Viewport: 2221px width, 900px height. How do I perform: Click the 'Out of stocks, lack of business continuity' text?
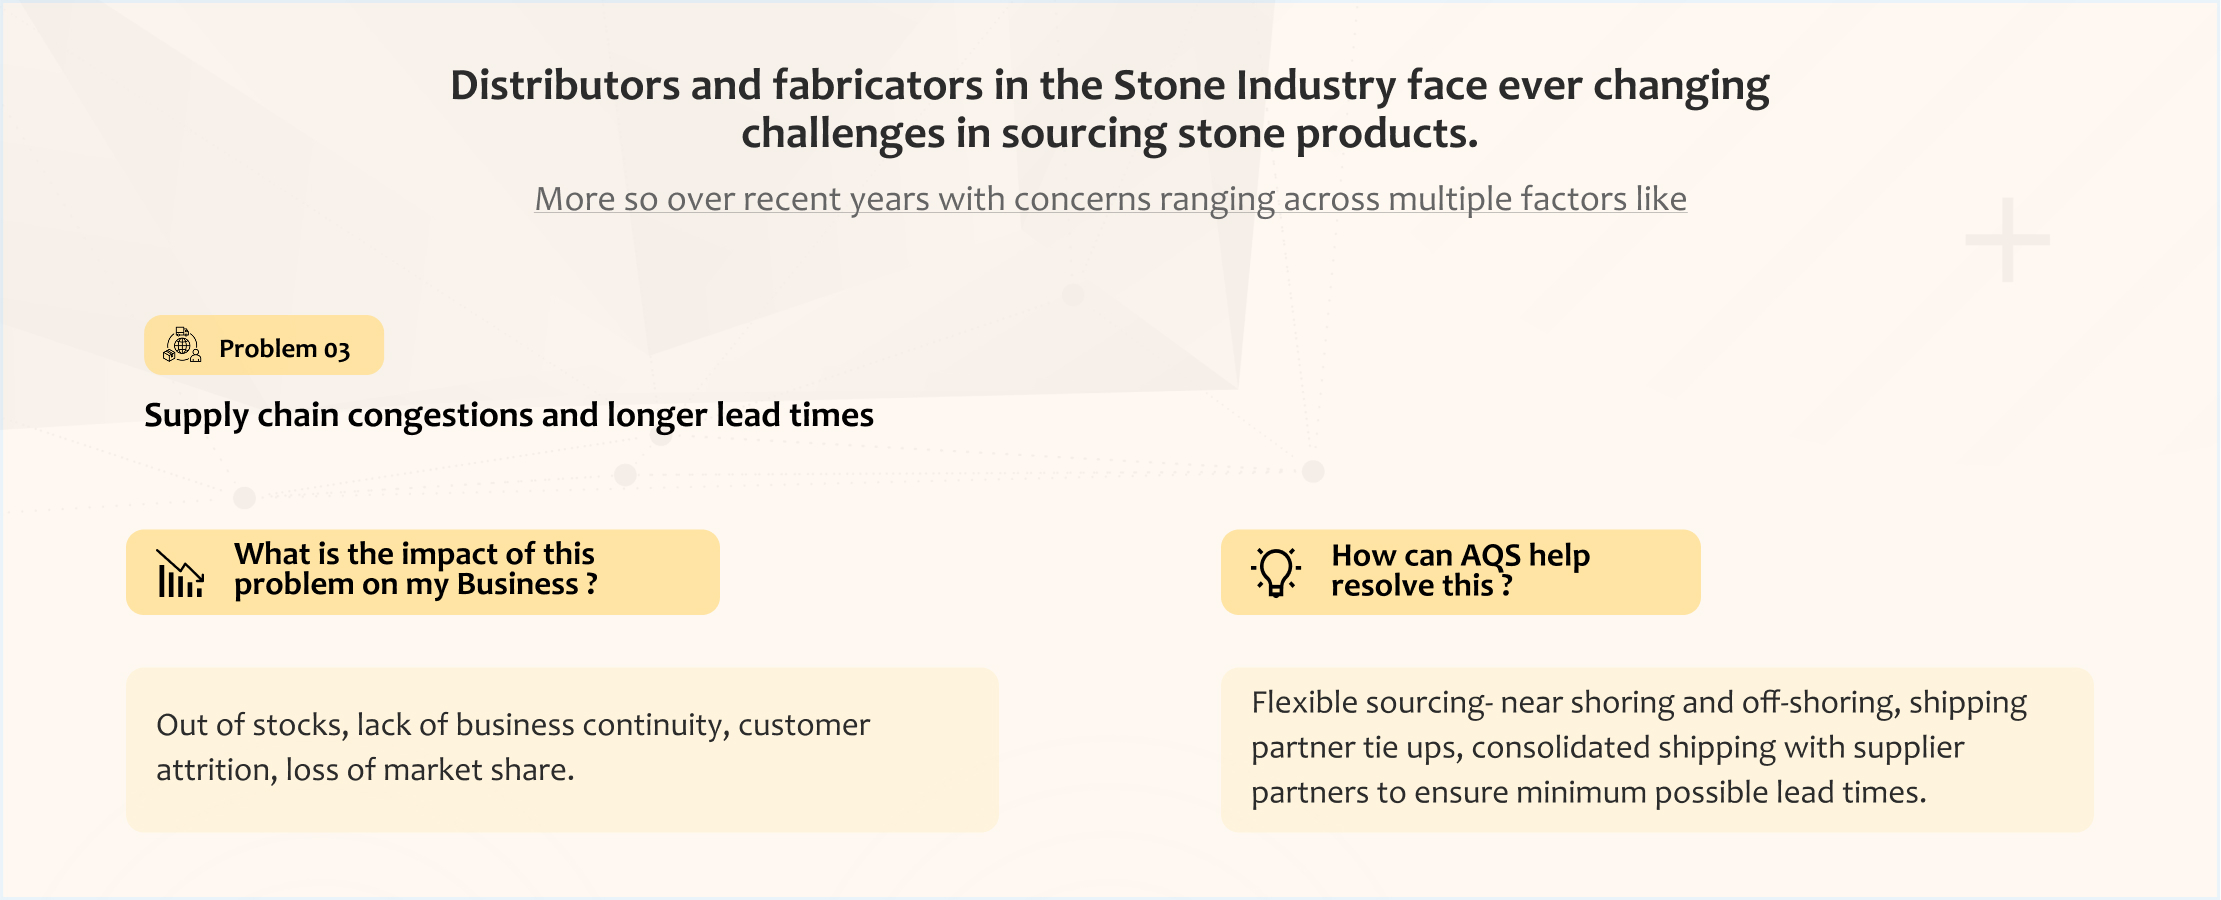tap(513, 725)
